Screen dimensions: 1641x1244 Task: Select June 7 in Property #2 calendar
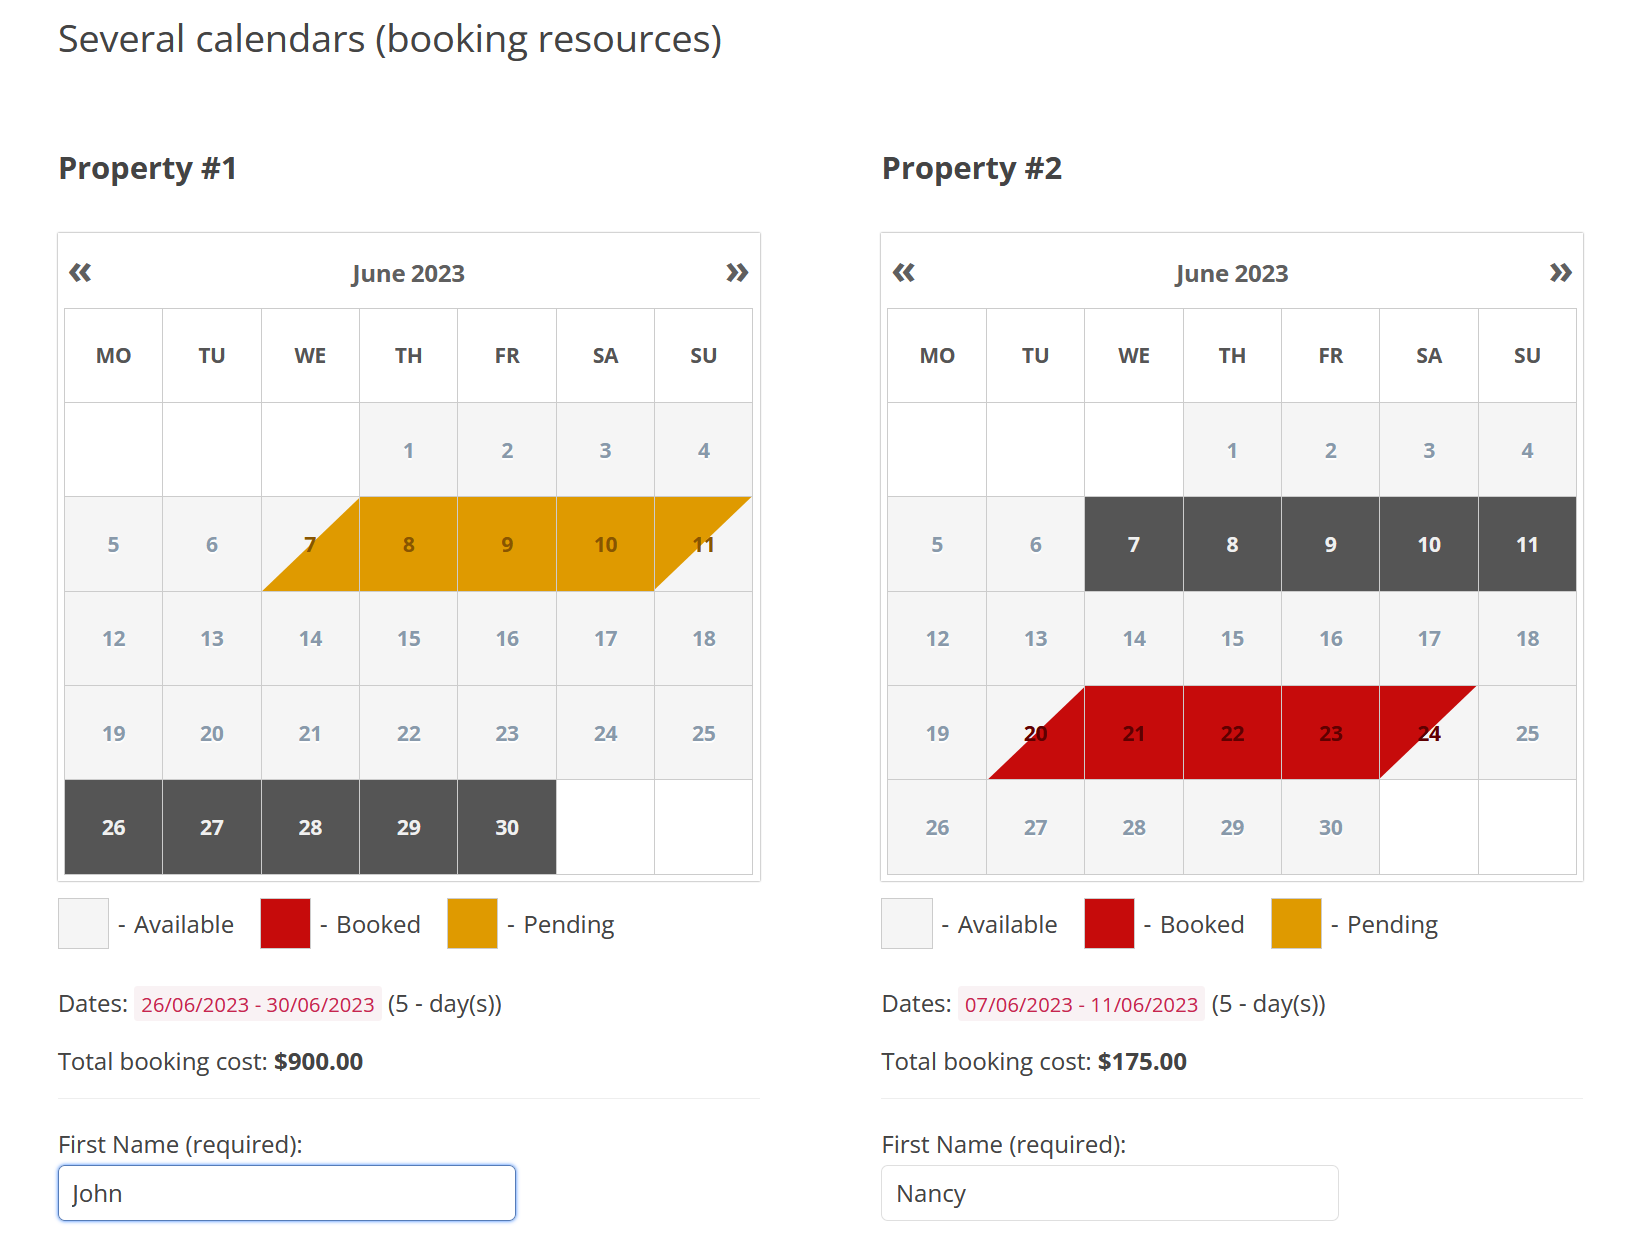click(1133, 545)
